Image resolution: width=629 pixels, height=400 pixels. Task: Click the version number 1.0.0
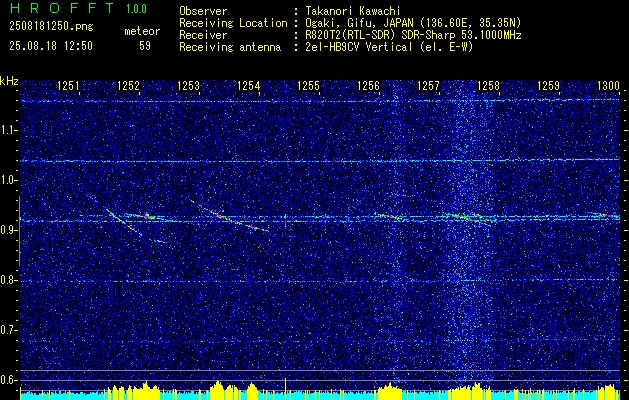pos(136,8)
